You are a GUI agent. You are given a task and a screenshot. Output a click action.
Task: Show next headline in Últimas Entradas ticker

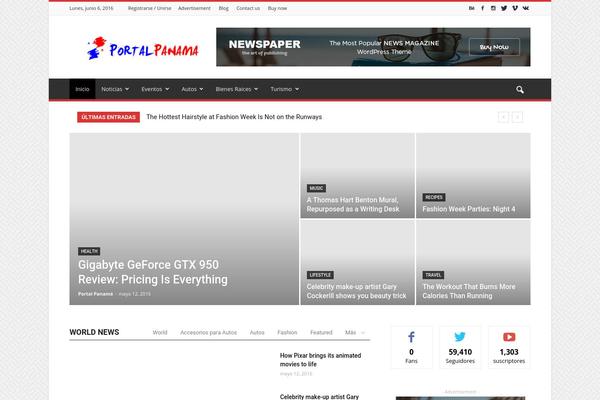517,117
